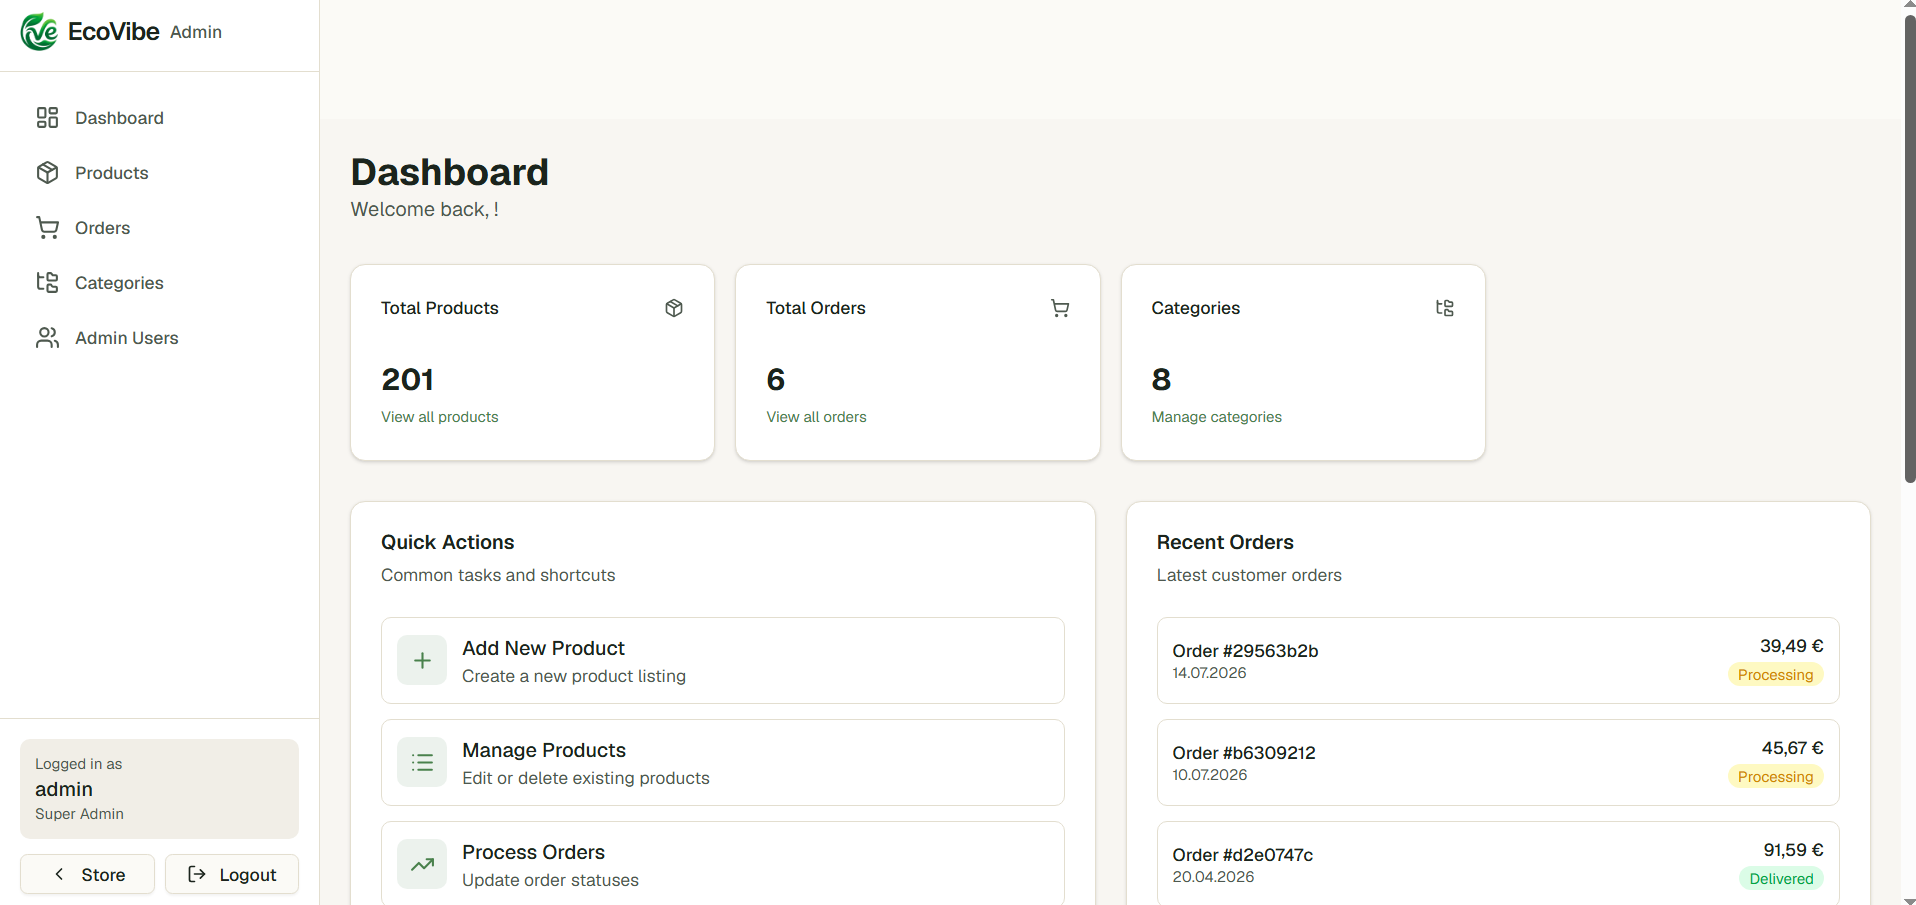Click the Categories tree icon in sidebar
The height and width of the screenshot is (905, 1916).
pyautogui.click(x=47, y=283)
